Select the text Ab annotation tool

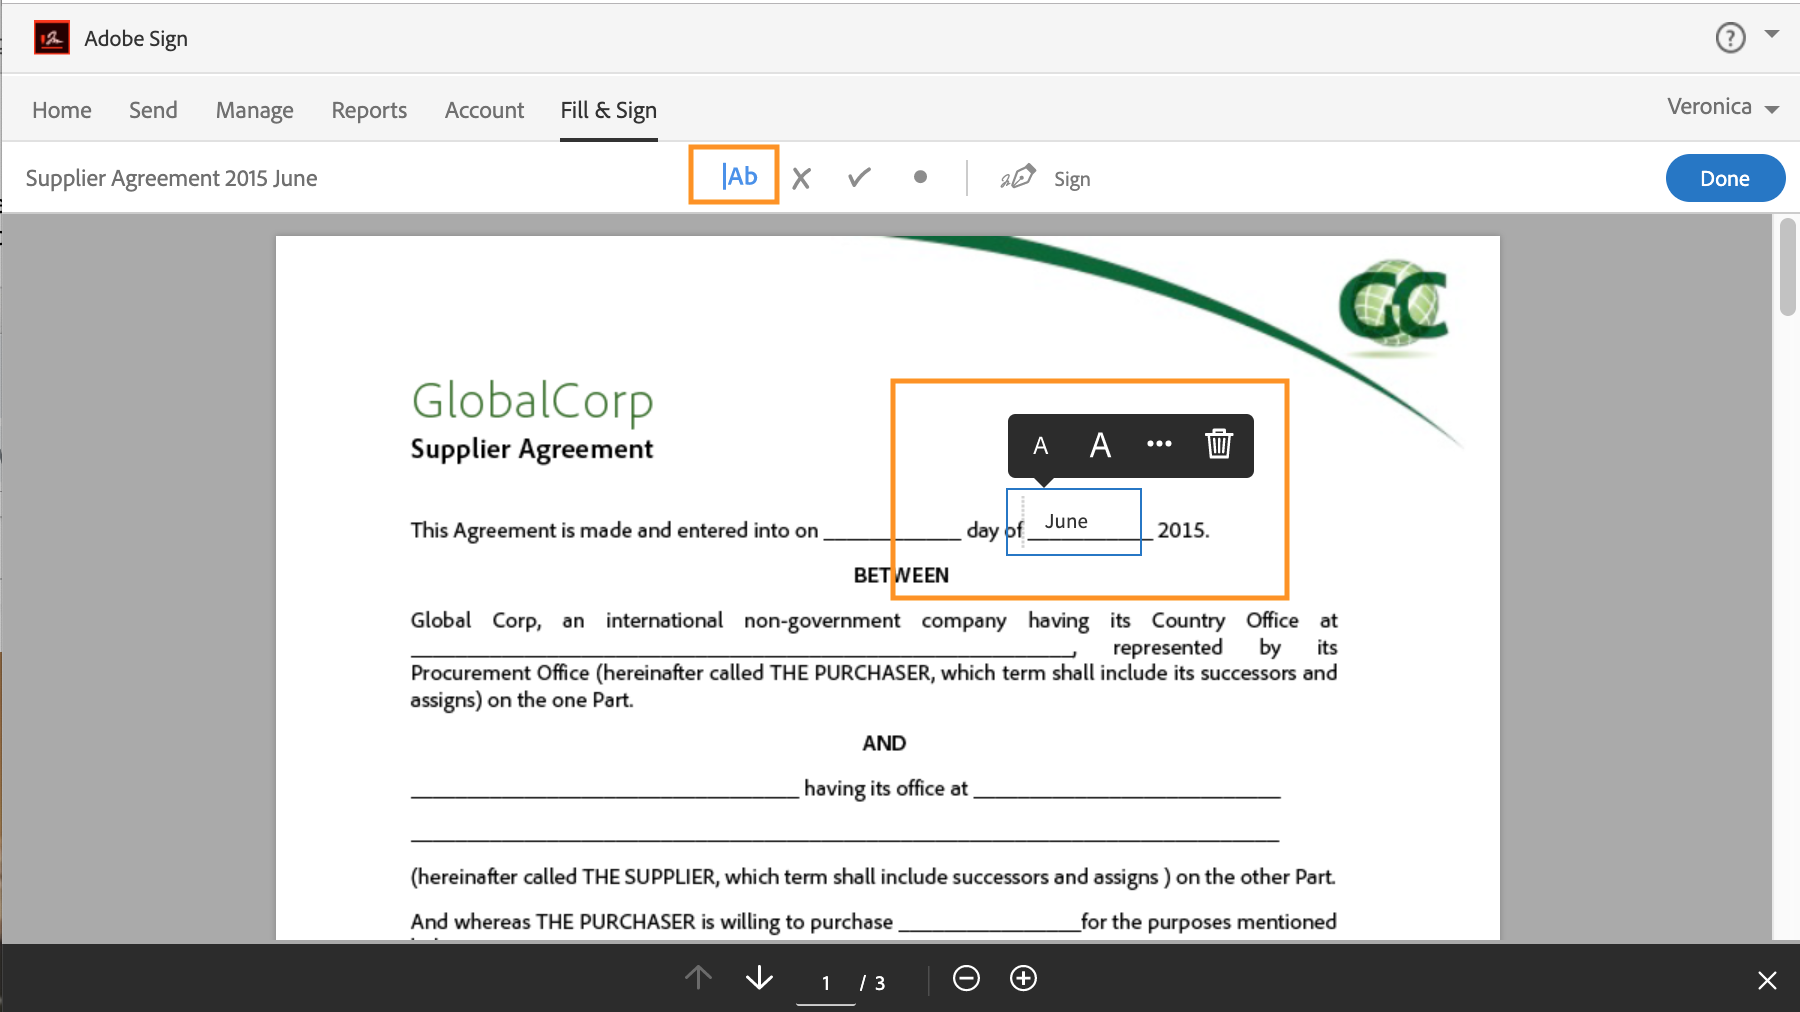(734, 176)
